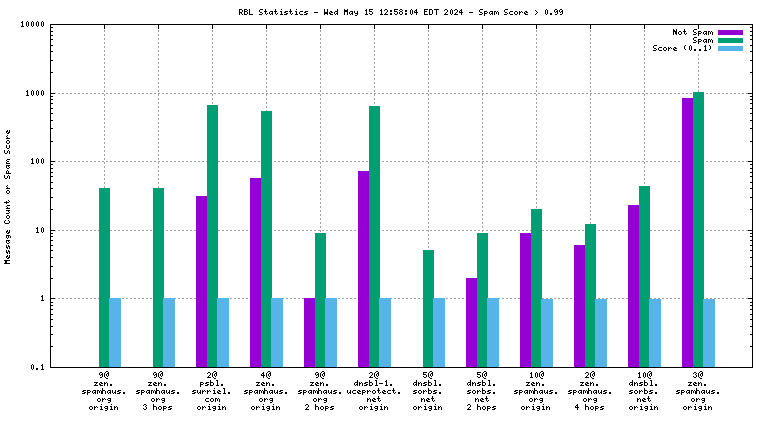
Task: Select the purple bar for dnsbl-1.uceprotect.net
Action: (363, 268)
